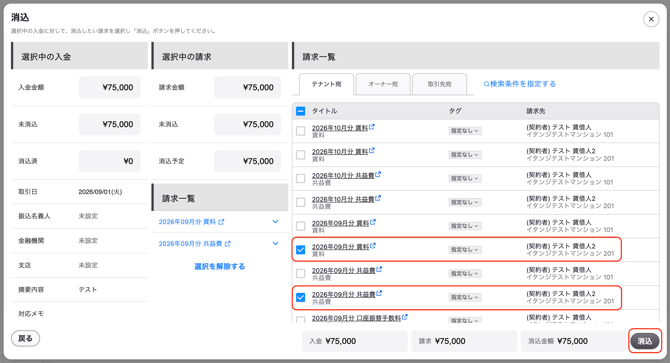The height and width of the screenshot is (363, 670).
Task: Click the 消込 button to reconcile
Action: 645,341
